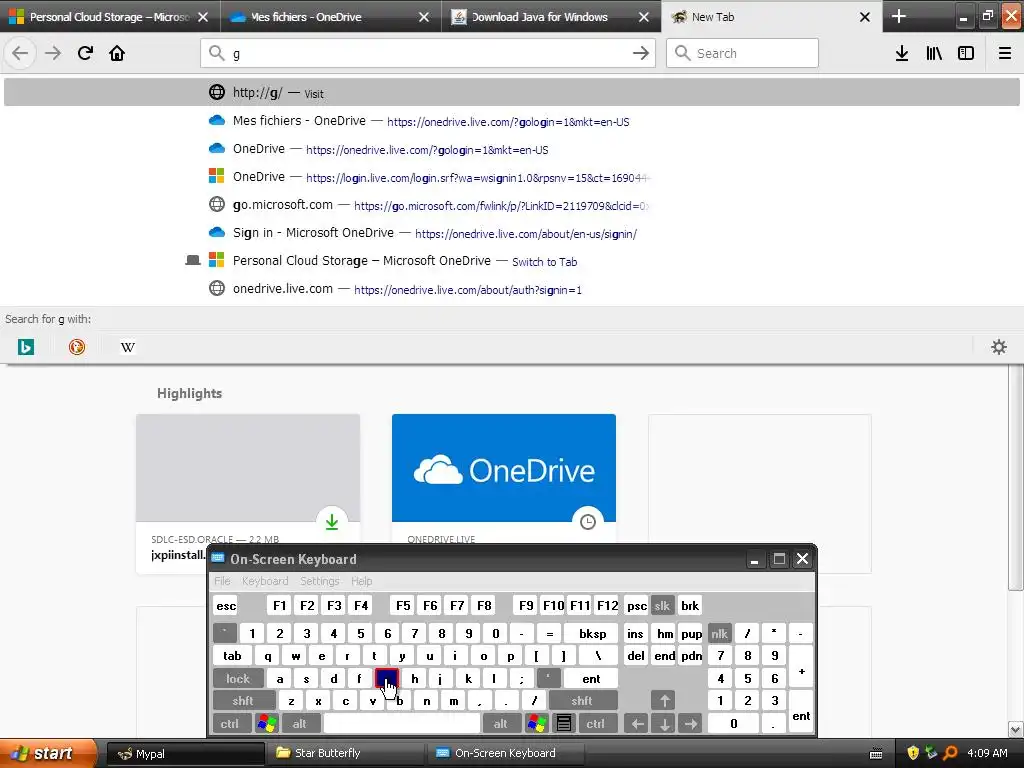Click the main ent key next to the apostrophe
1024x768 pixels.
pyautogui.click(x=591, y=679)
